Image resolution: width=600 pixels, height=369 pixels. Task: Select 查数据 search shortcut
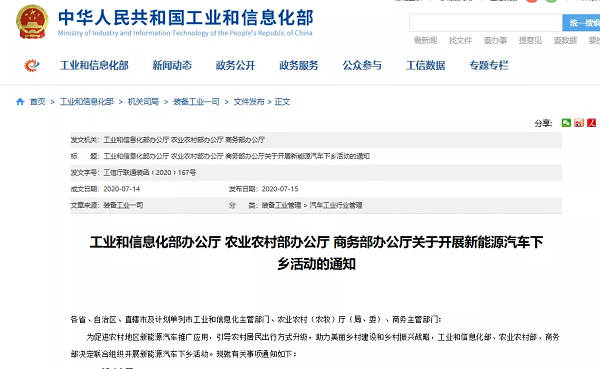point(565,40)
